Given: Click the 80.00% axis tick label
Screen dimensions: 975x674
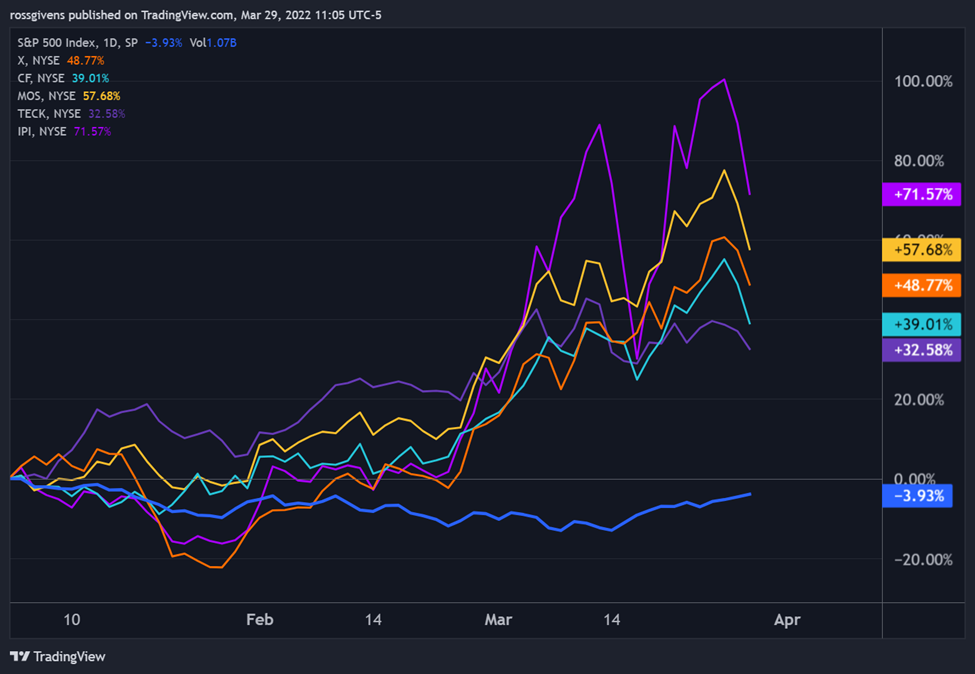Looking at the screenshot, I should coord(919,161).
